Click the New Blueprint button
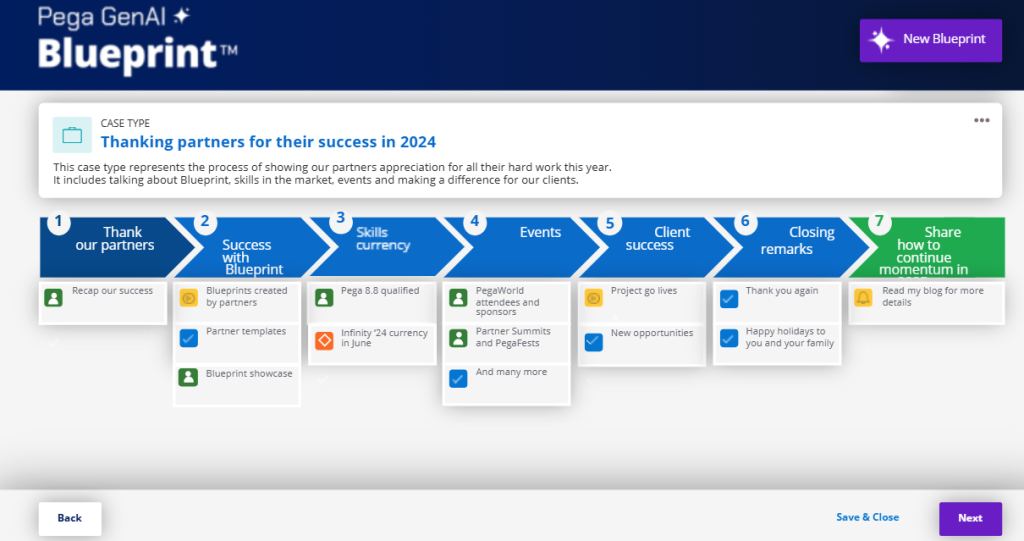Screen dimensions: 1024x541 point(931,41)
